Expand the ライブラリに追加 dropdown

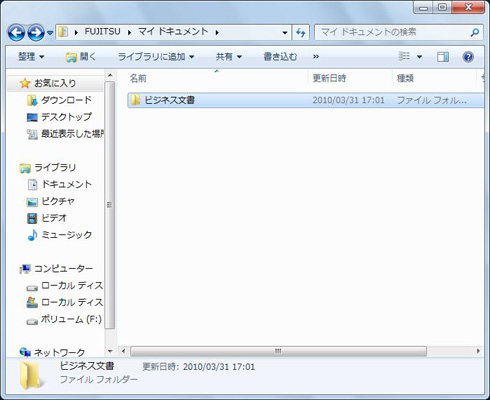156,57
